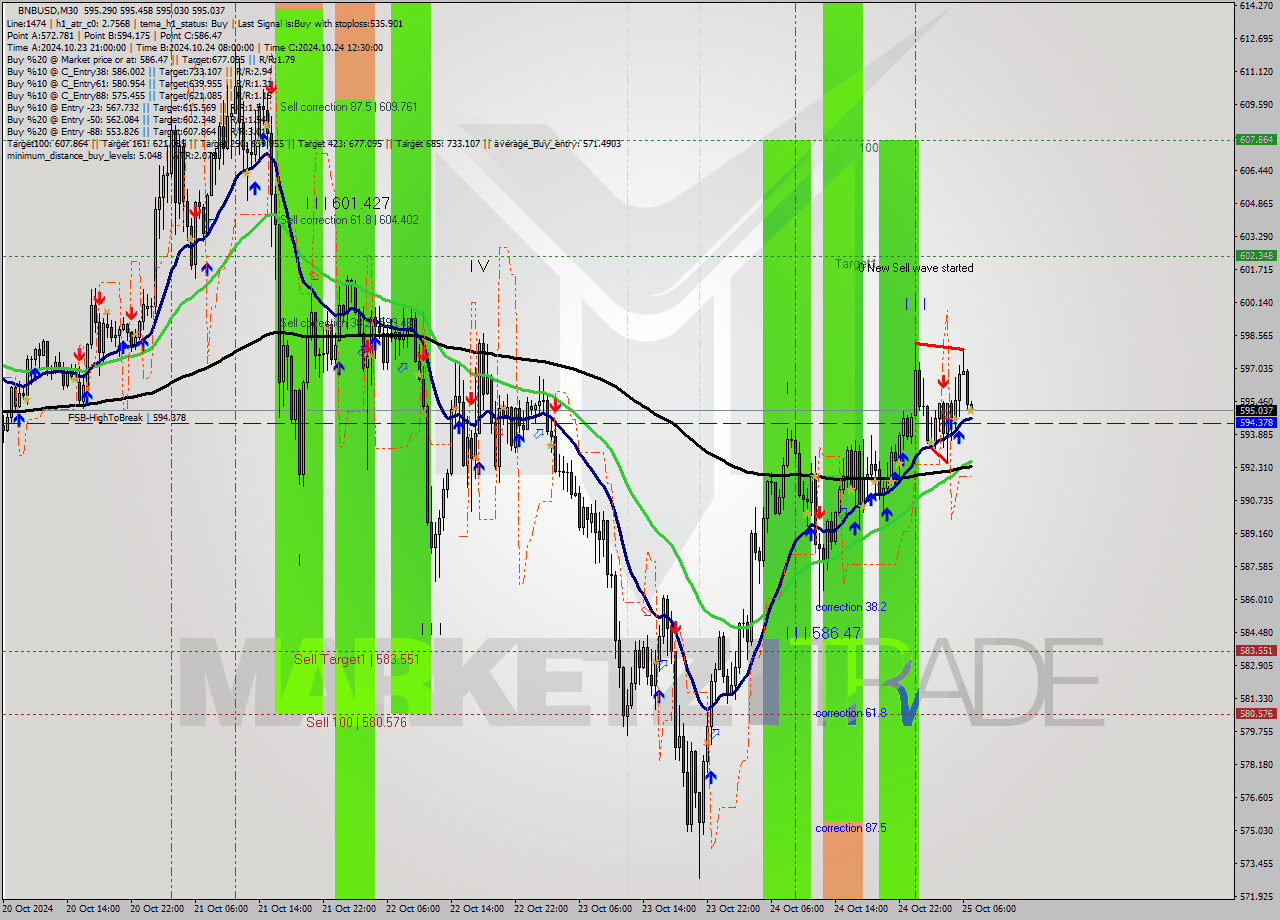
Task: Click the '22 Oct 14:00' time axis label
Action: [x=476, y=909]
